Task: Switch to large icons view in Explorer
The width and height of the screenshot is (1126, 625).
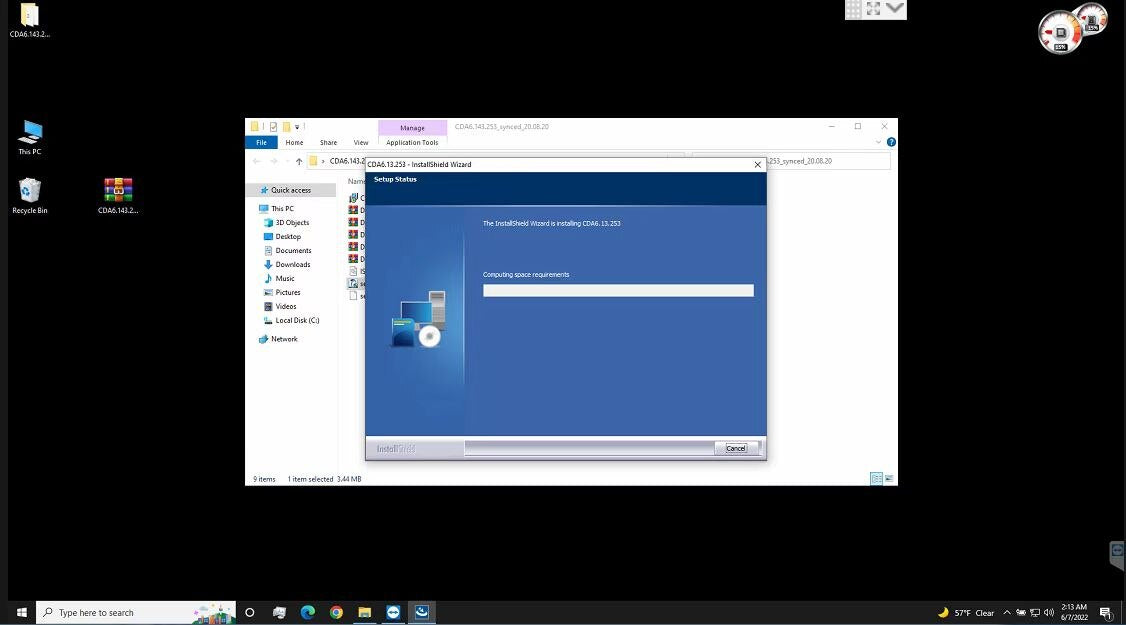Action: click(x=889, y=479)
